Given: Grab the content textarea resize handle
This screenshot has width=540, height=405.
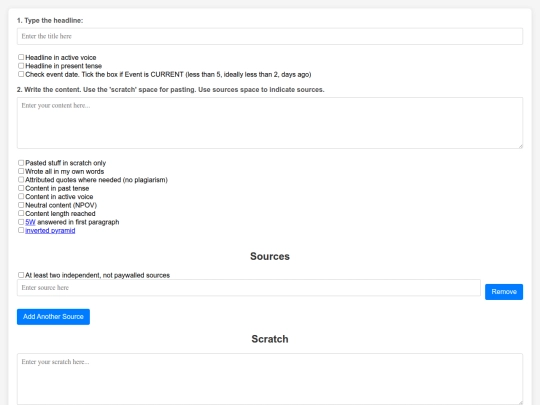Looking at the screenshot, I should (520, 146).
